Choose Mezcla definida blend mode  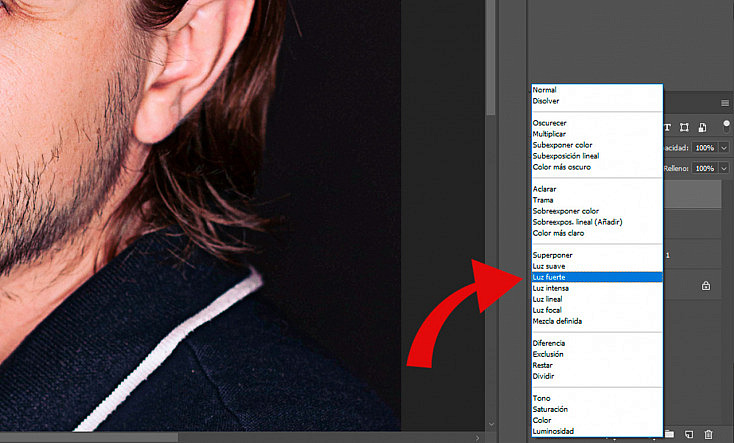point(597,321)
